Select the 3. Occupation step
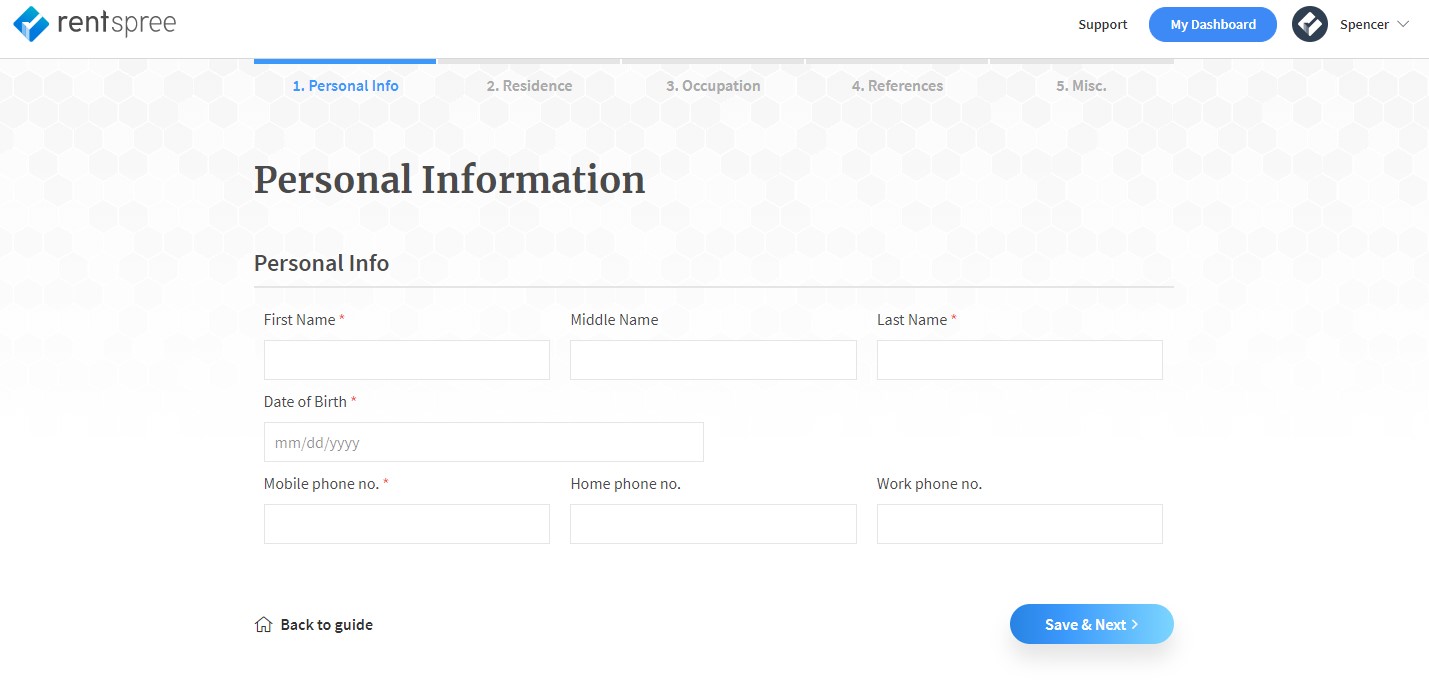Image resolution: width=1429 pixels, height=697 pixels. pos(713,86)
